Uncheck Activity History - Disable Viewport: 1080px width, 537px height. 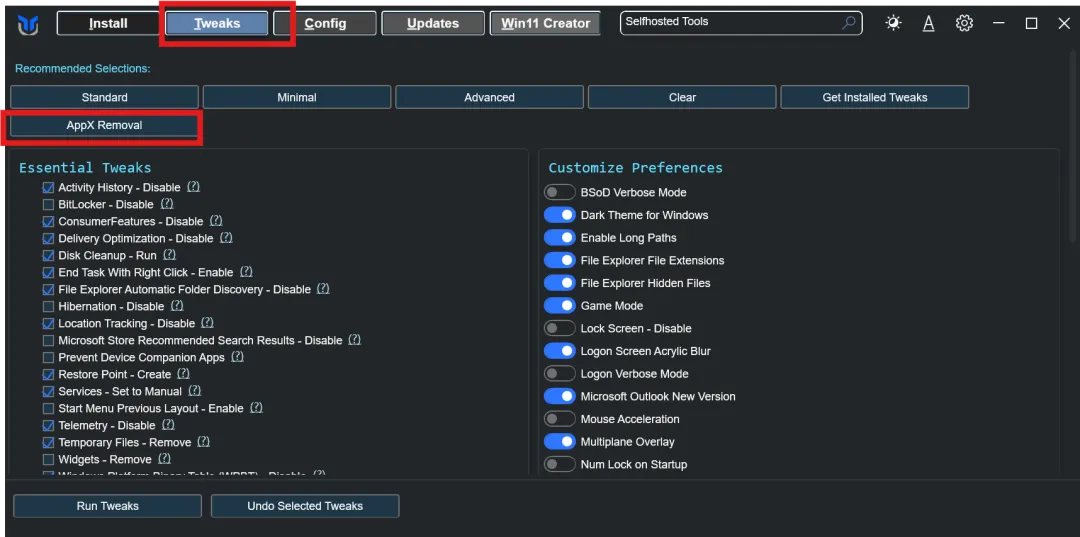(48, 187)
